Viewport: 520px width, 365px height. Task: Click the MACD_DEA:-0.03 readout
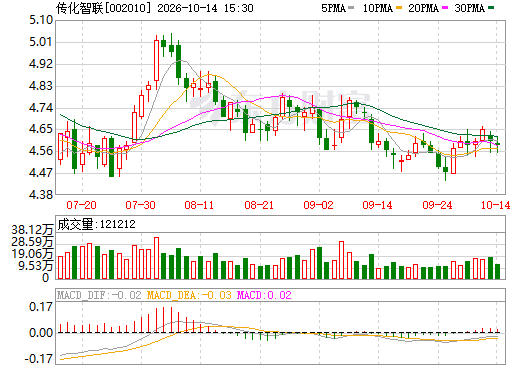[x=189, y=295]
